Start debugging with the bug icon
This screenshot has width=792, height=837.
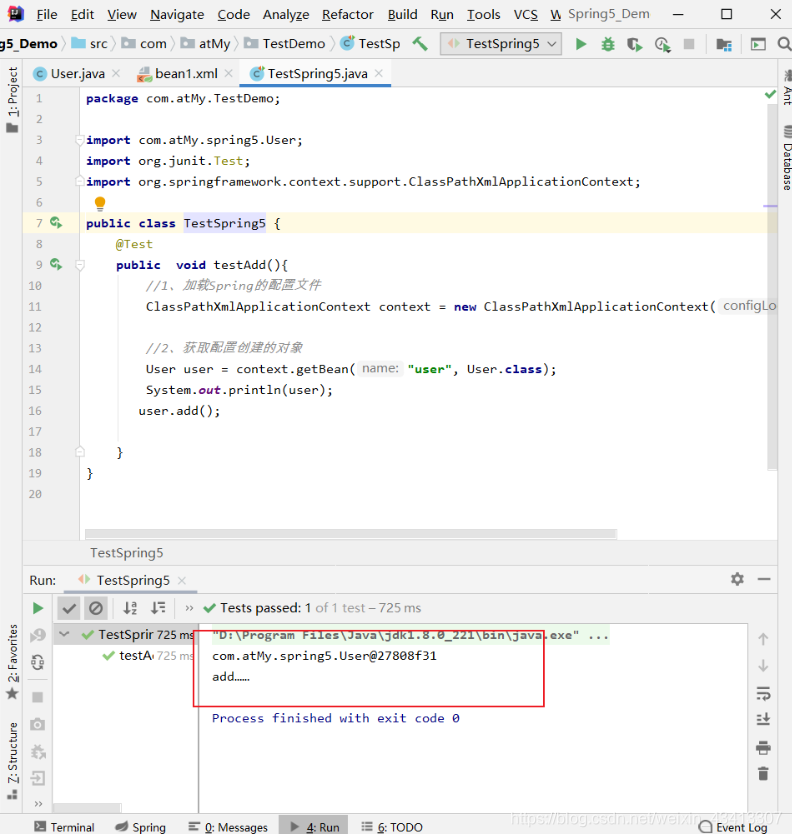(608, 44)
